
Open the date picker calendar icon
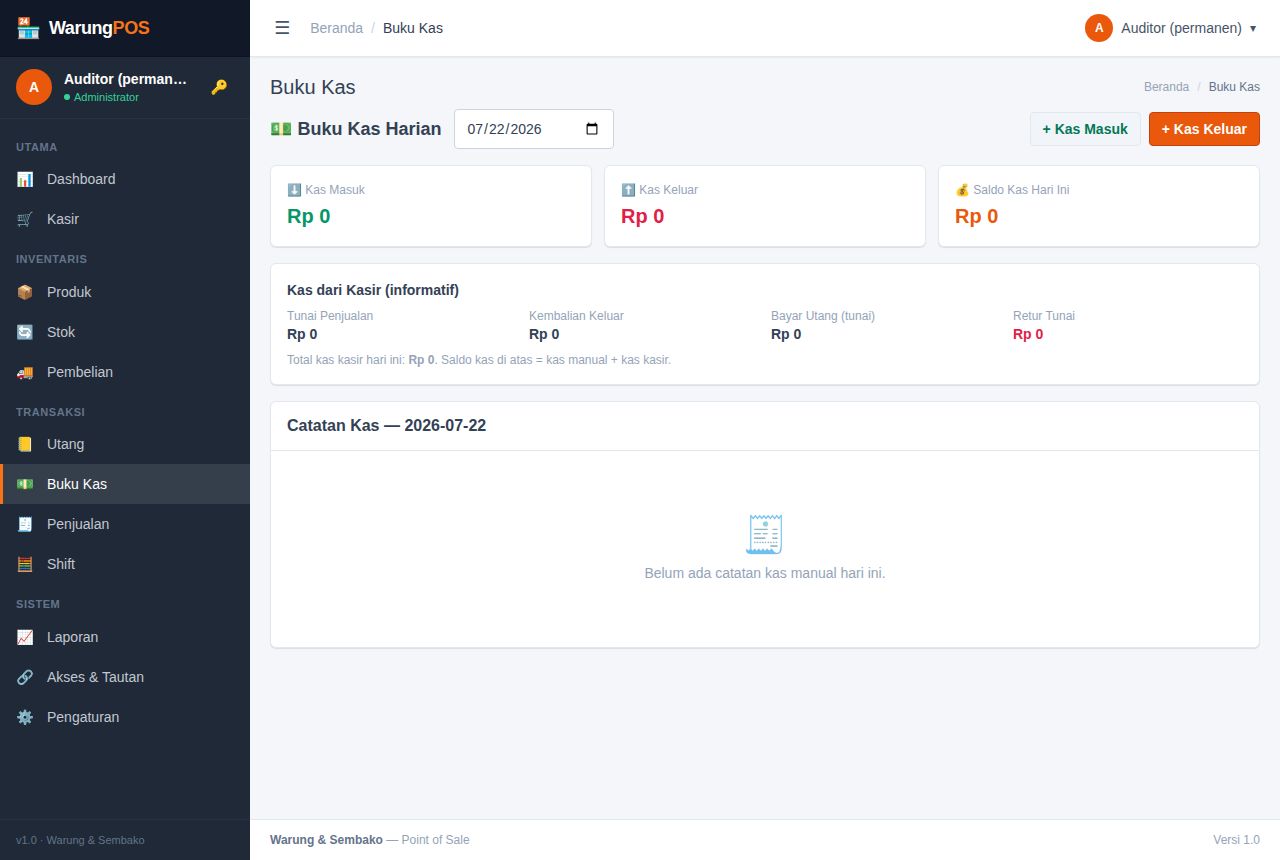click(592, 129)
